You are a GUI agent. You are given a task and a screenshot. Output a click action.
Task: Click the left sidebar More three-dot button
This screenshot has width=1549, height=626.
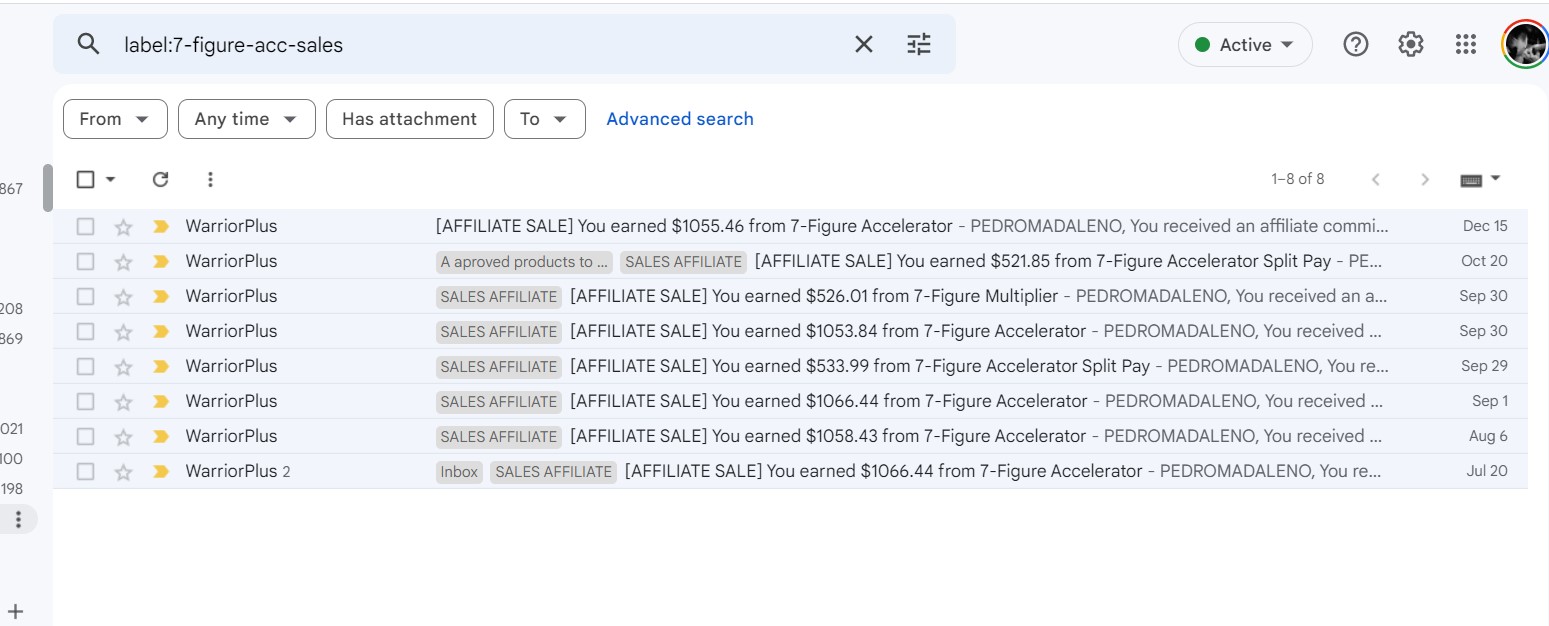[x=17, y=519]
